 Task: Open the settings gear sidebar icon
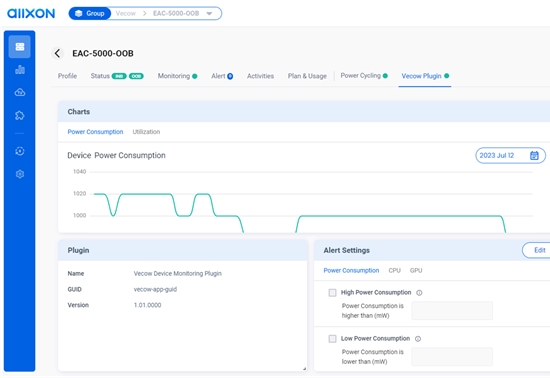click(x=20, y=174)
